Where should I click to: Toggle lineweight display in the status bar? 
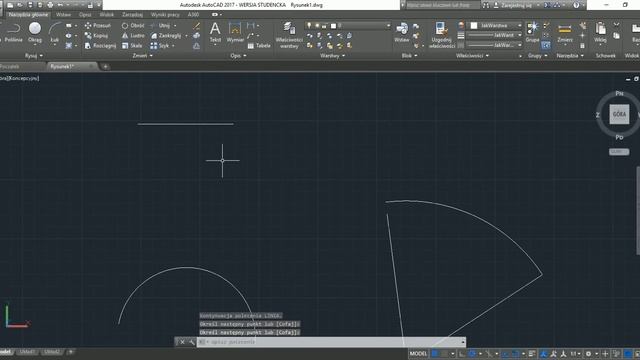point(532,353)
